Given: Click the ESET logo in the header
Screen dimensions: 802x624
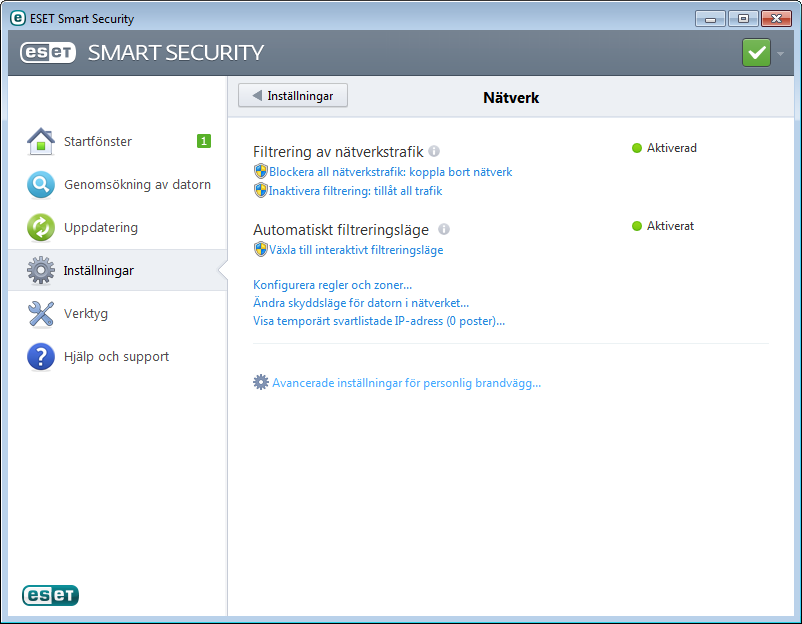Looking at the screenshot, I should click(x=48, y=52).
